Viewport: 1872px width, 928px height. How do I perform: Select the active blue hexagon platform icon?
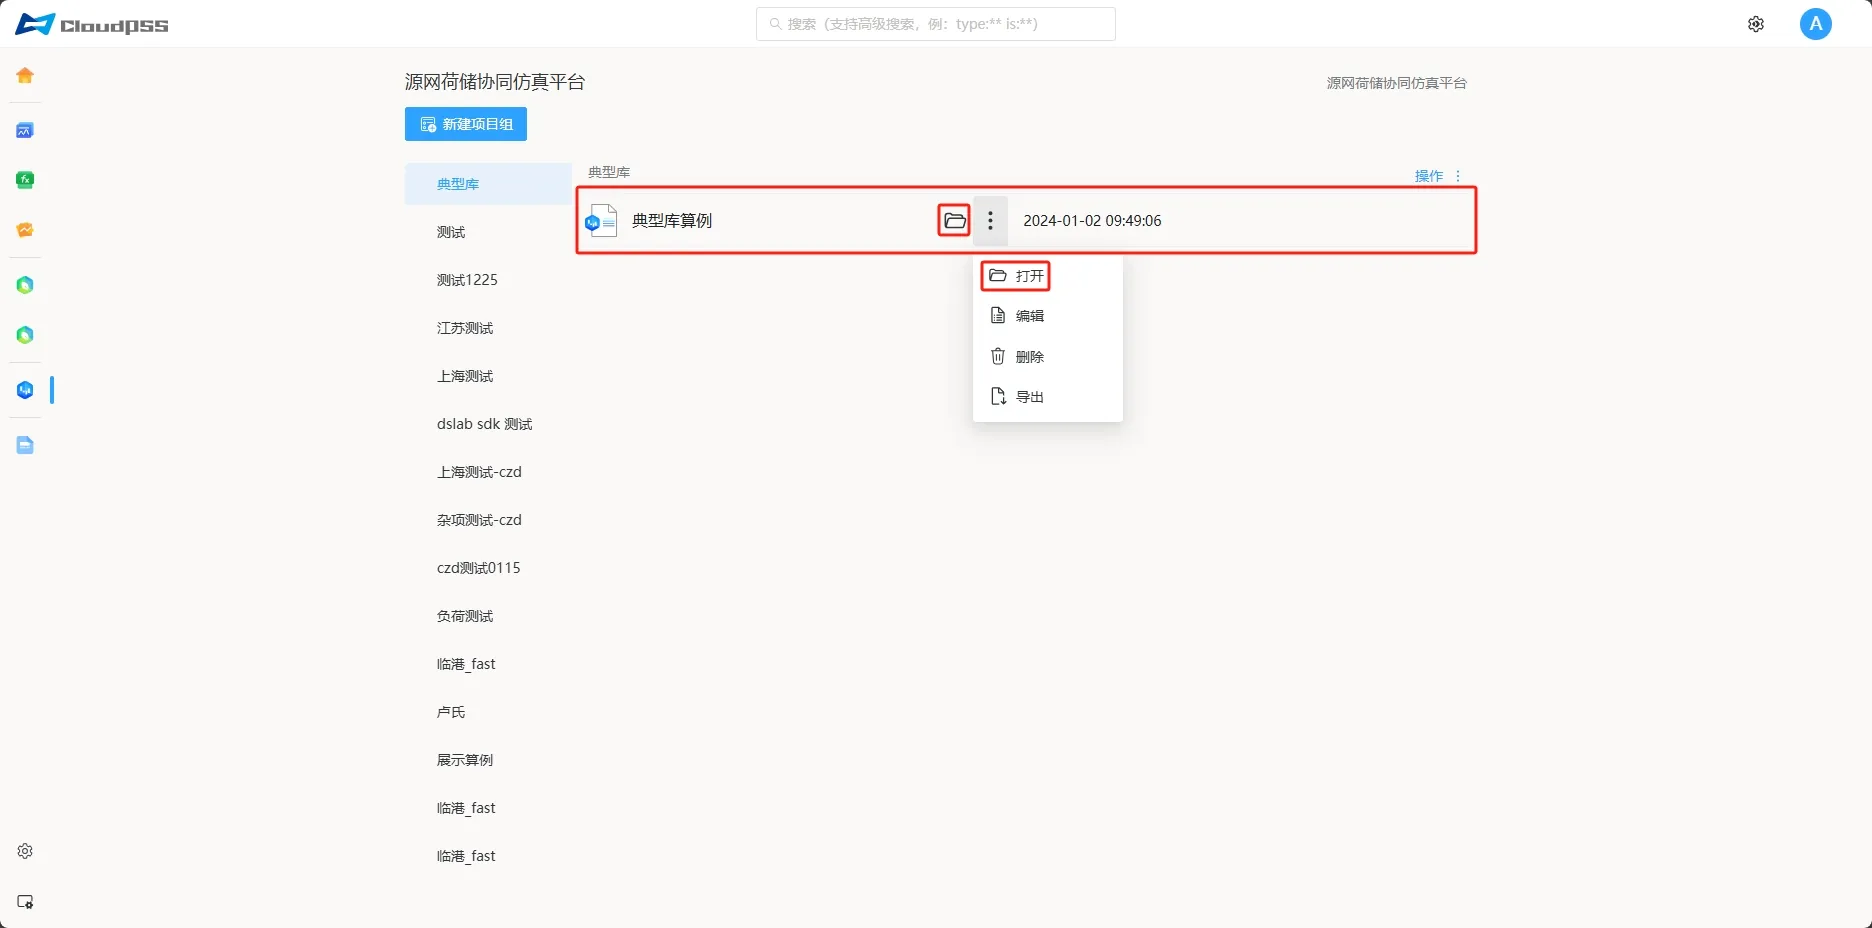pyautogui.click(x=25, y=390)
